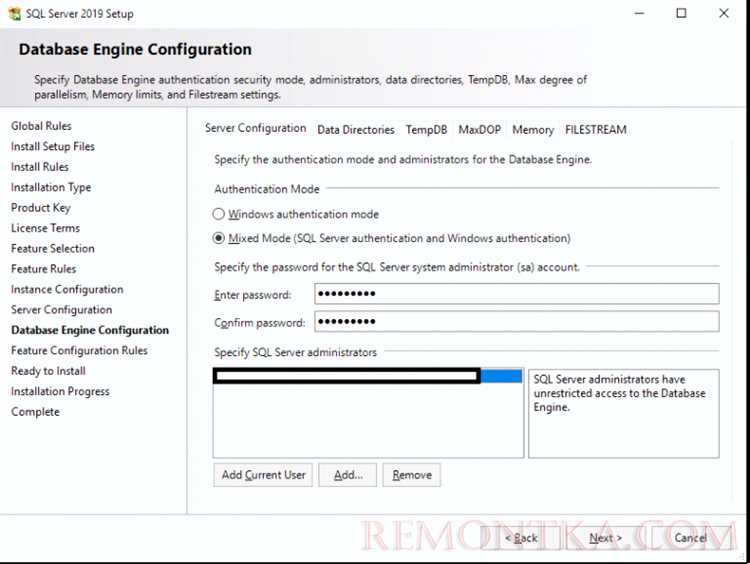Screen dimensions: 750x564
Task: Click Feature Selection step
Action: click(53, 249)
